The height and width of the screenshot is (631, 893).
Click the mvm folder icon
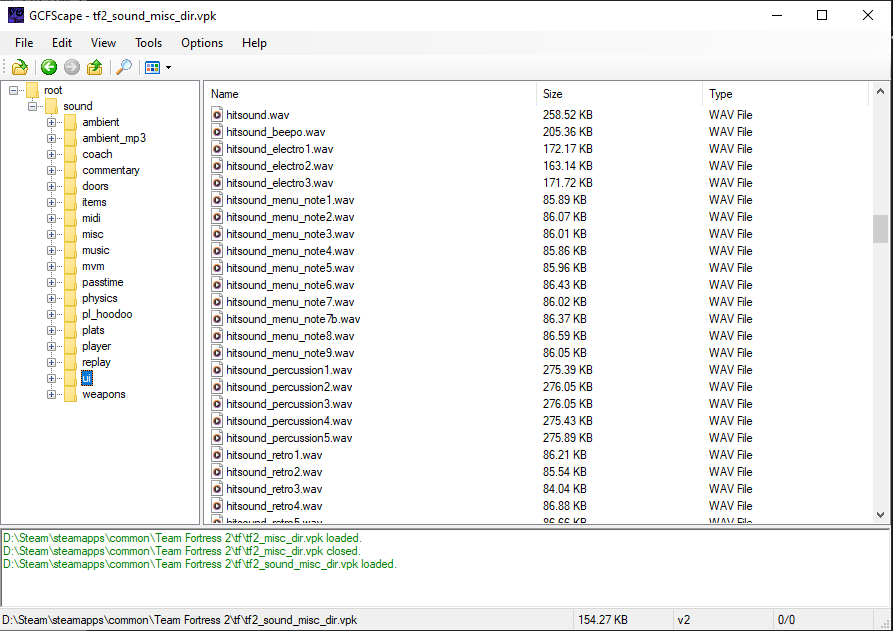click(71, 266)
